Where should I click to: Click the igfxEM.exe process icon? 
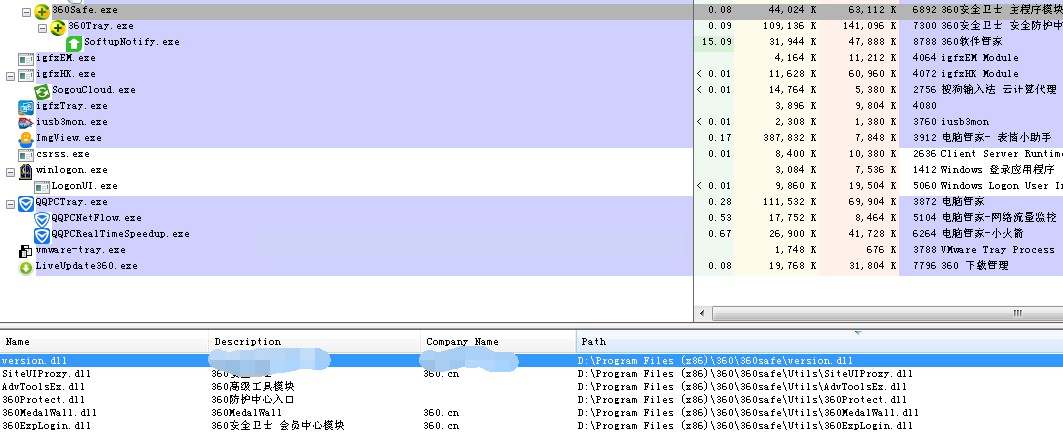tap(26, 59)
